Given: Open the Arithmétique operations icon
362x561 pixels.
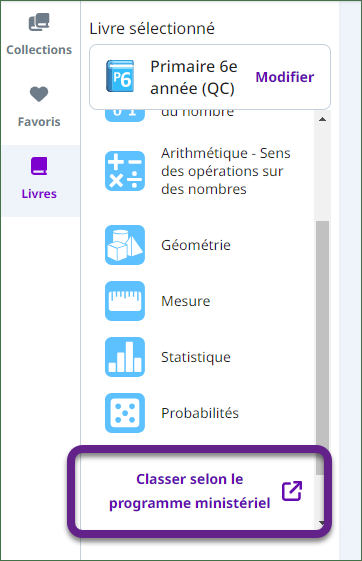Looking at the screenshot, I should (x=125, y=171).
